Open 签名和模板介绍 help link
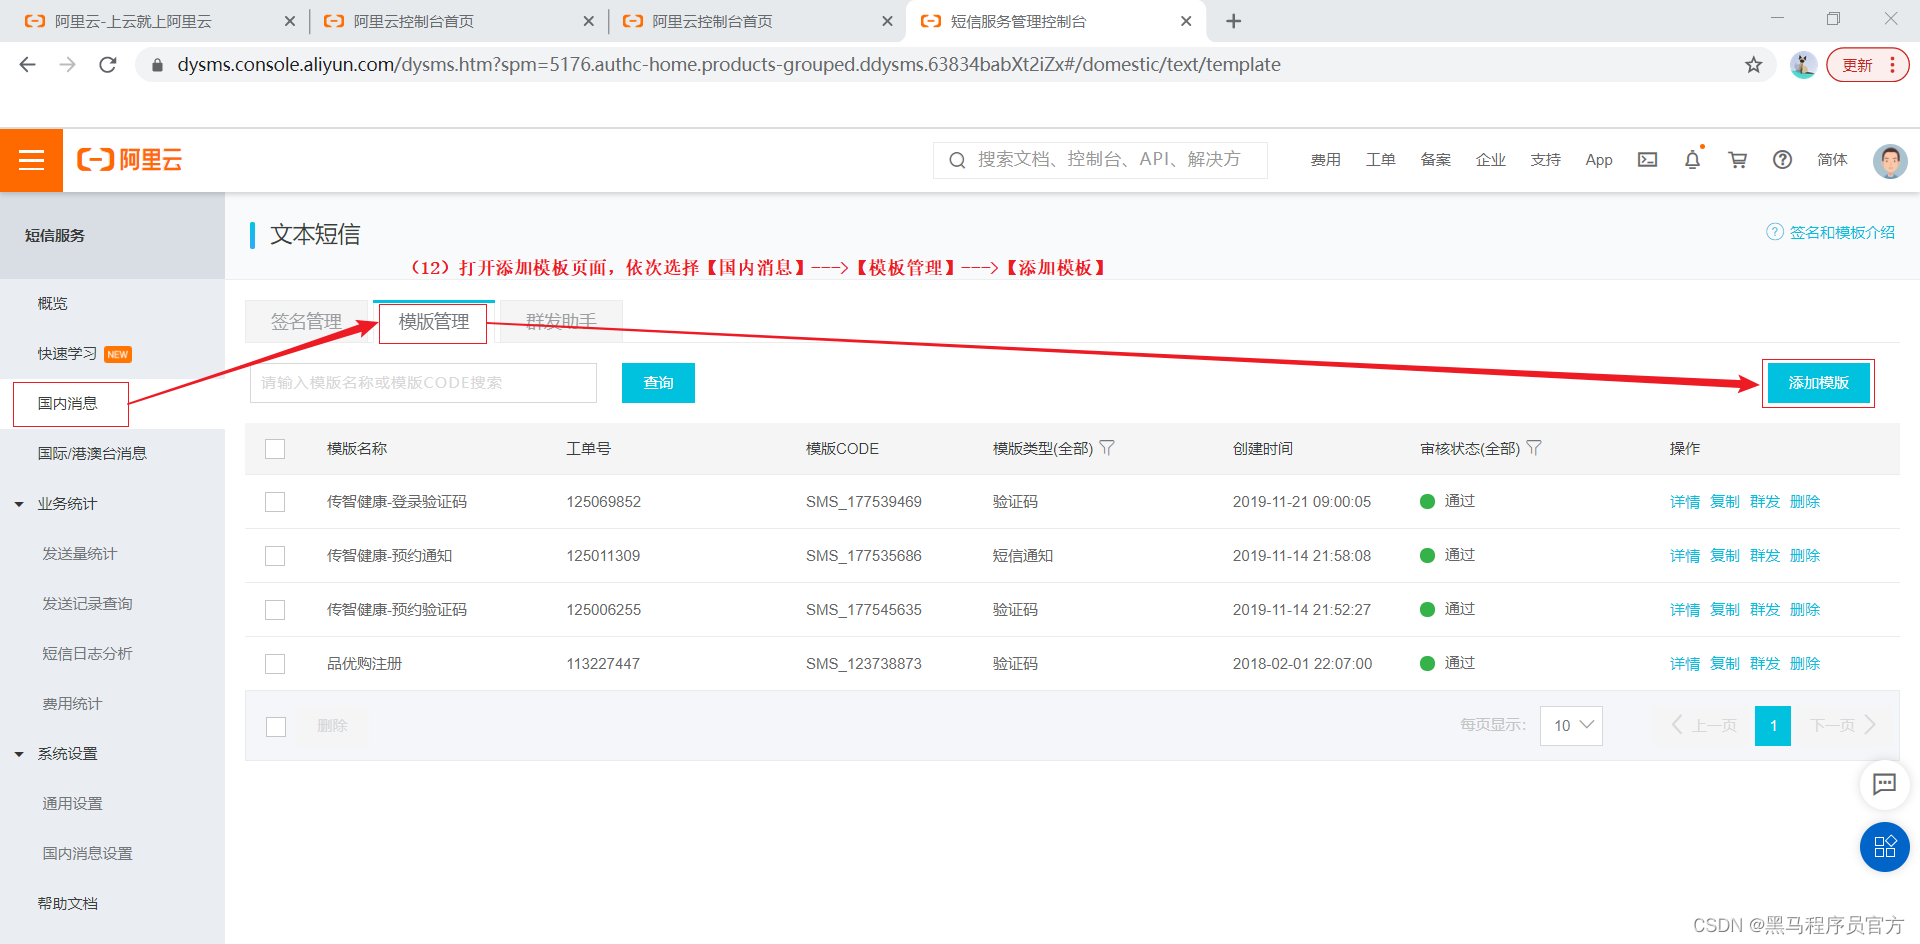Screen dimensions: 1920x944 click(1842, 232)
